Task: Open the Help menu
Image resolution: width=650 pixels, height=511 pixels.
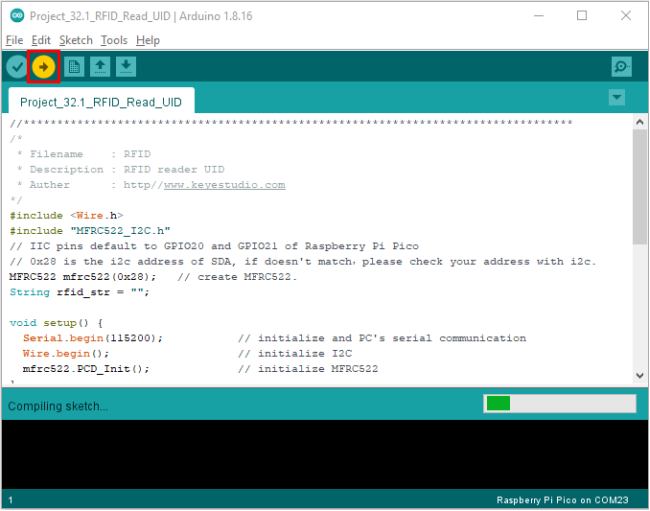Action: click(x=148, y=40)
